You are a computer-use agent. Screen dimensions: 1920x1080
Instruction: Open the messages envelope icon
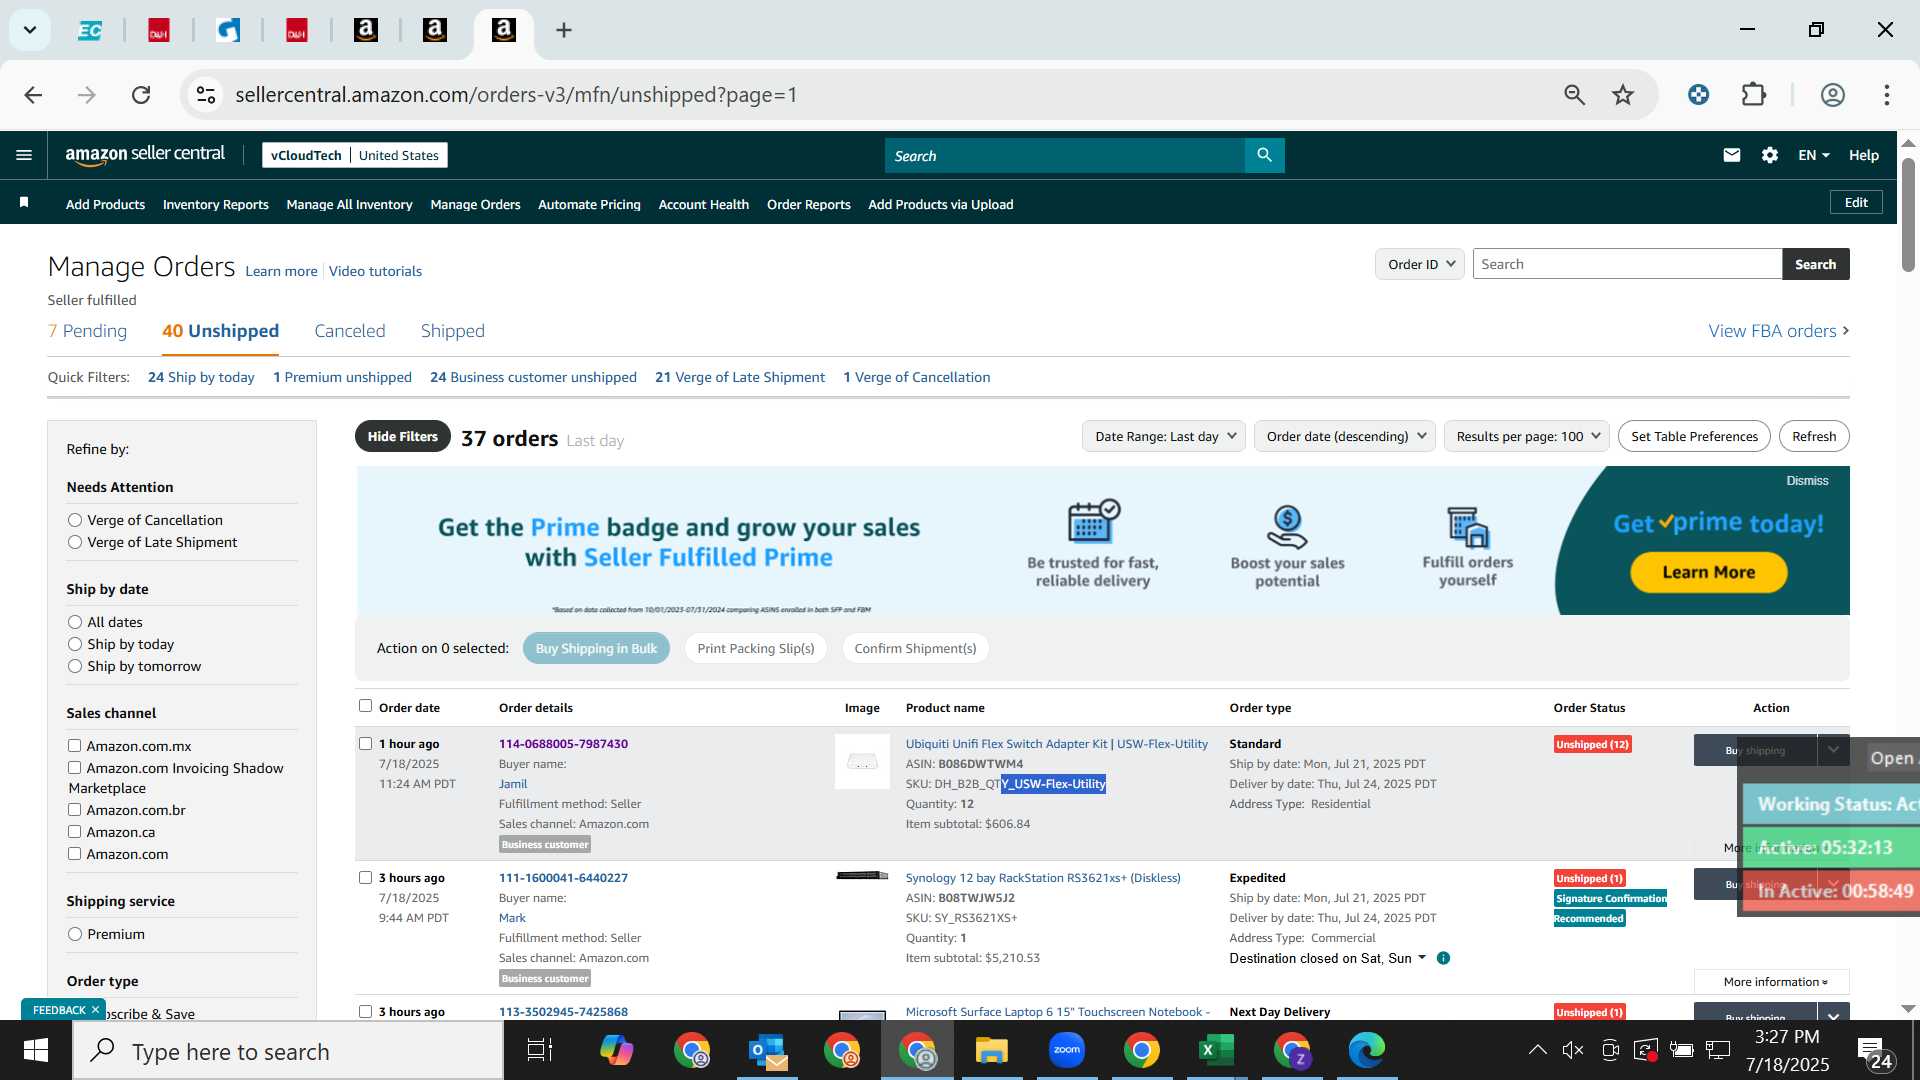pos(1731,155)
